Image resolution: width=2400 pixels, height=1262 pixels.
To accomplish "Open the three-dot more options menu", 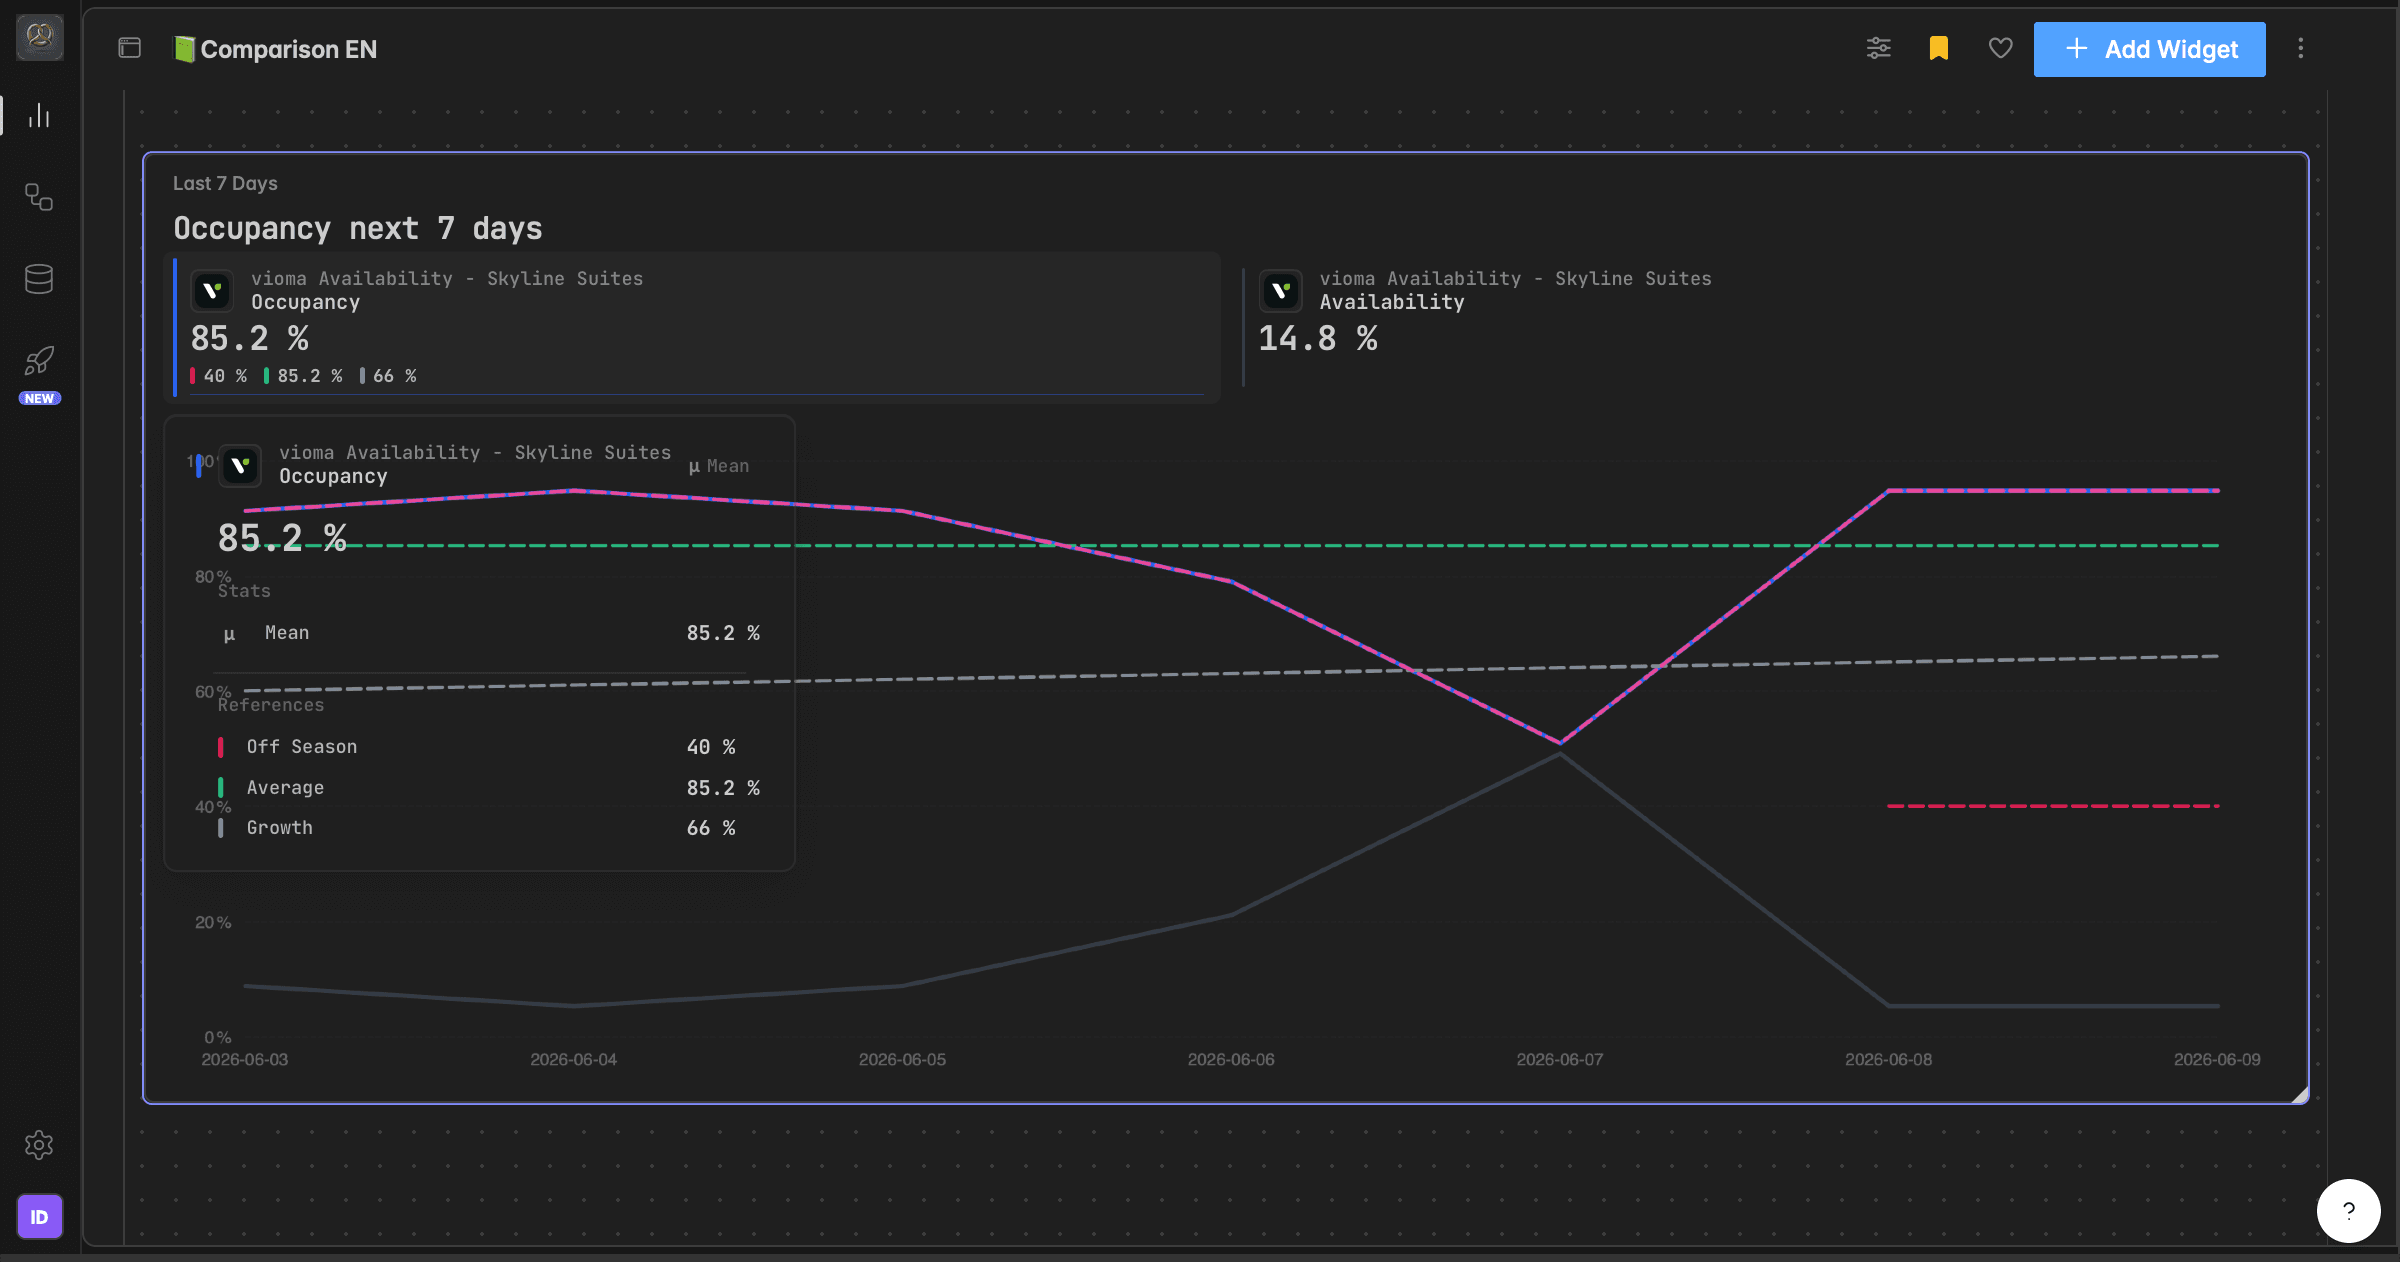I will [2301, 48].
